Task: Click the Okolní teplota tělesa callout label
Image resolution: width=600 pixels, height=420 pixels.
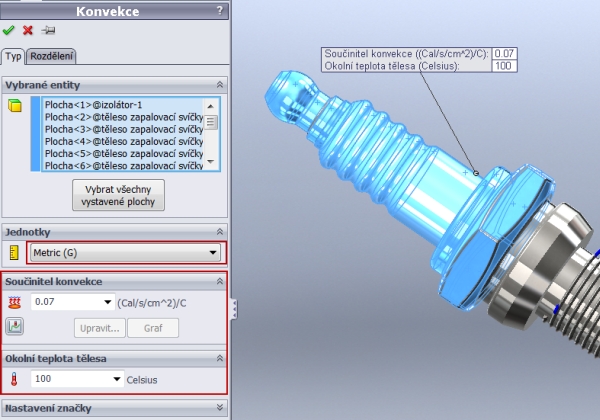Action: coord(392,66)
